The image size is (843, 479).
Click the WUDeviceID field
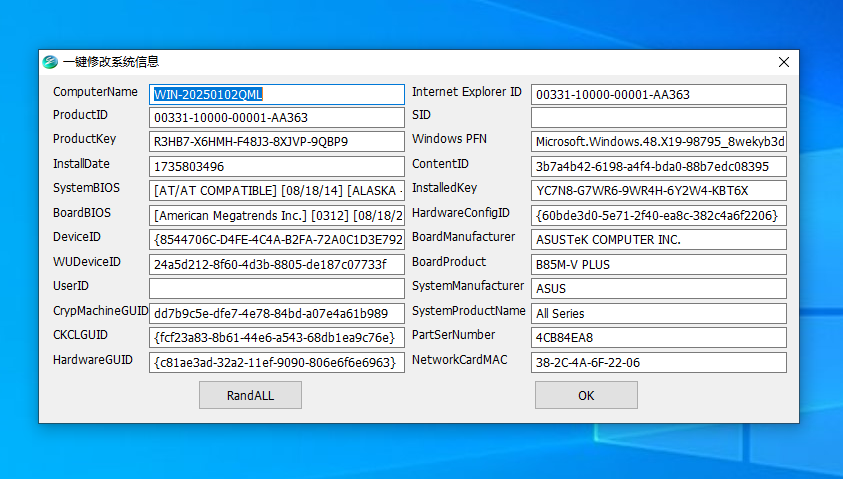click(277, 264)
